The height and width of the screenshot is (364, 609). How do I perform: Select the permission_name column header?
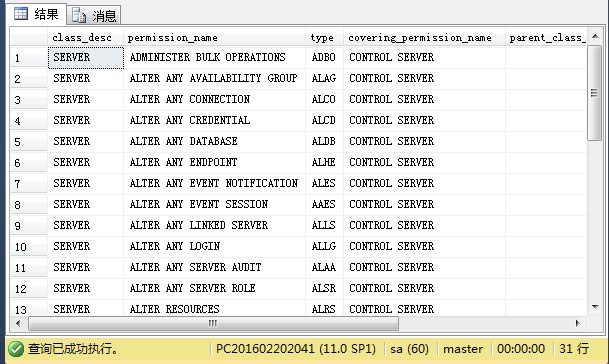click(x=214, y=38)
